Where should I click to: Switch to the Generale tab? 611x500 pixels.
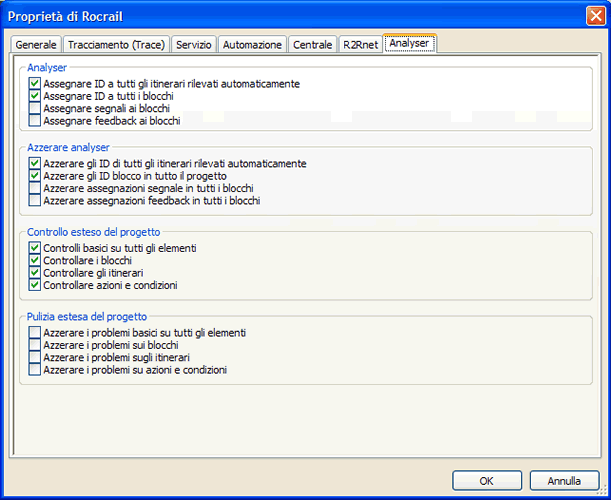[x=36, y=45]
